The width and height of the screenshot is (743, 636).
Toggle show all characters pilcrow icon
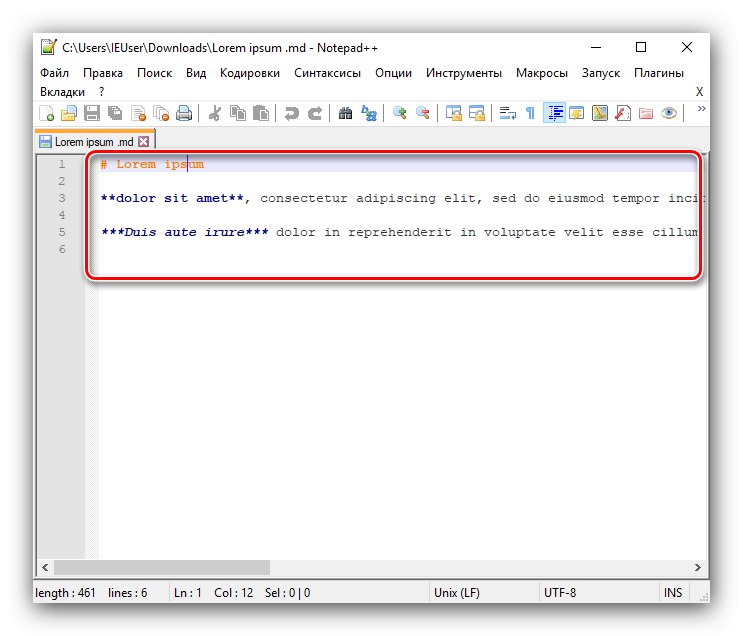pos(530,113)
